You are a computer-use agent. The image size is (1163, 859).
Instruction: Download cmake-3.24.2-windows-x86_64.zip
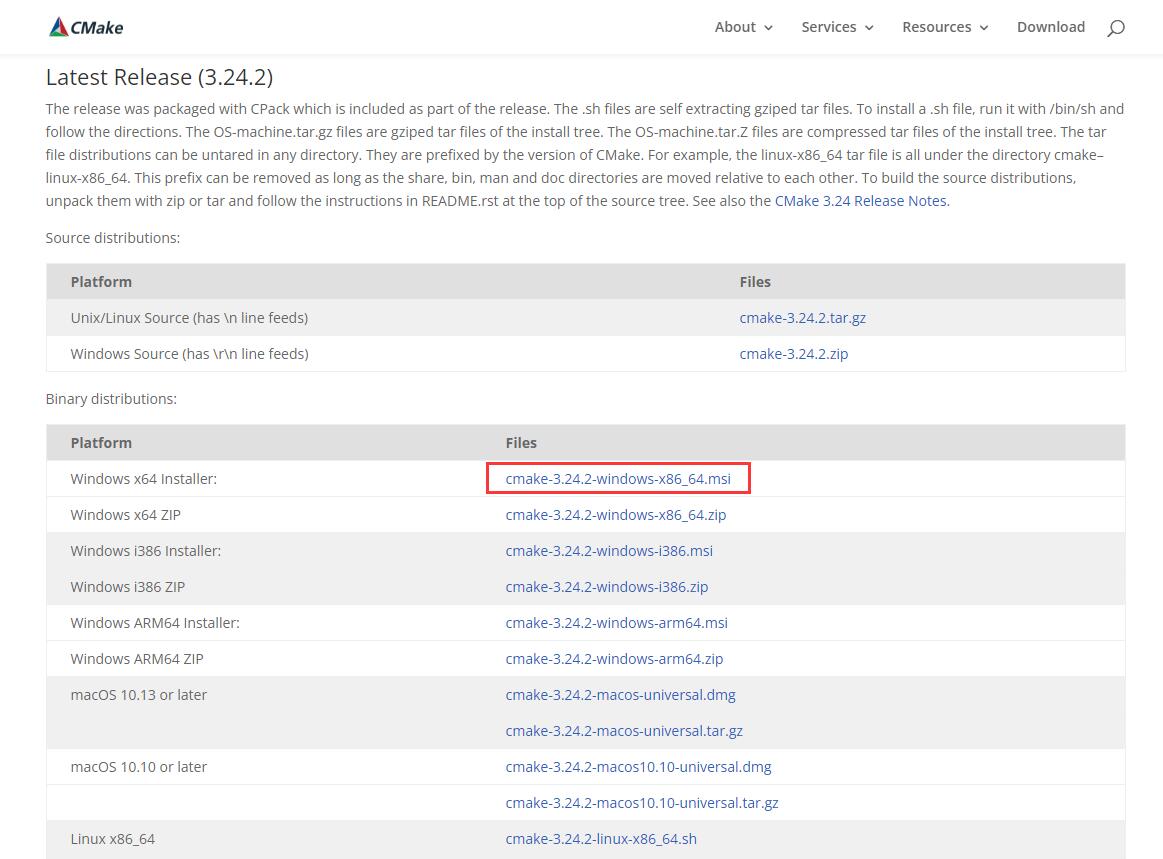(x=615, y=515)
